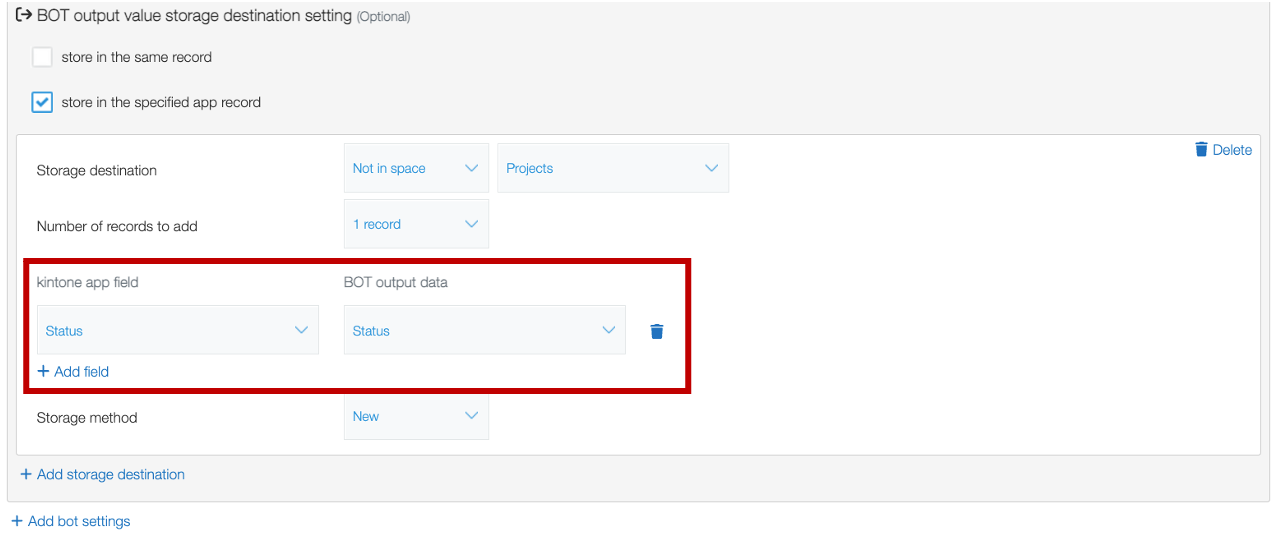
Task: Click the plus icon of Add field
Action: coord(43,371)
